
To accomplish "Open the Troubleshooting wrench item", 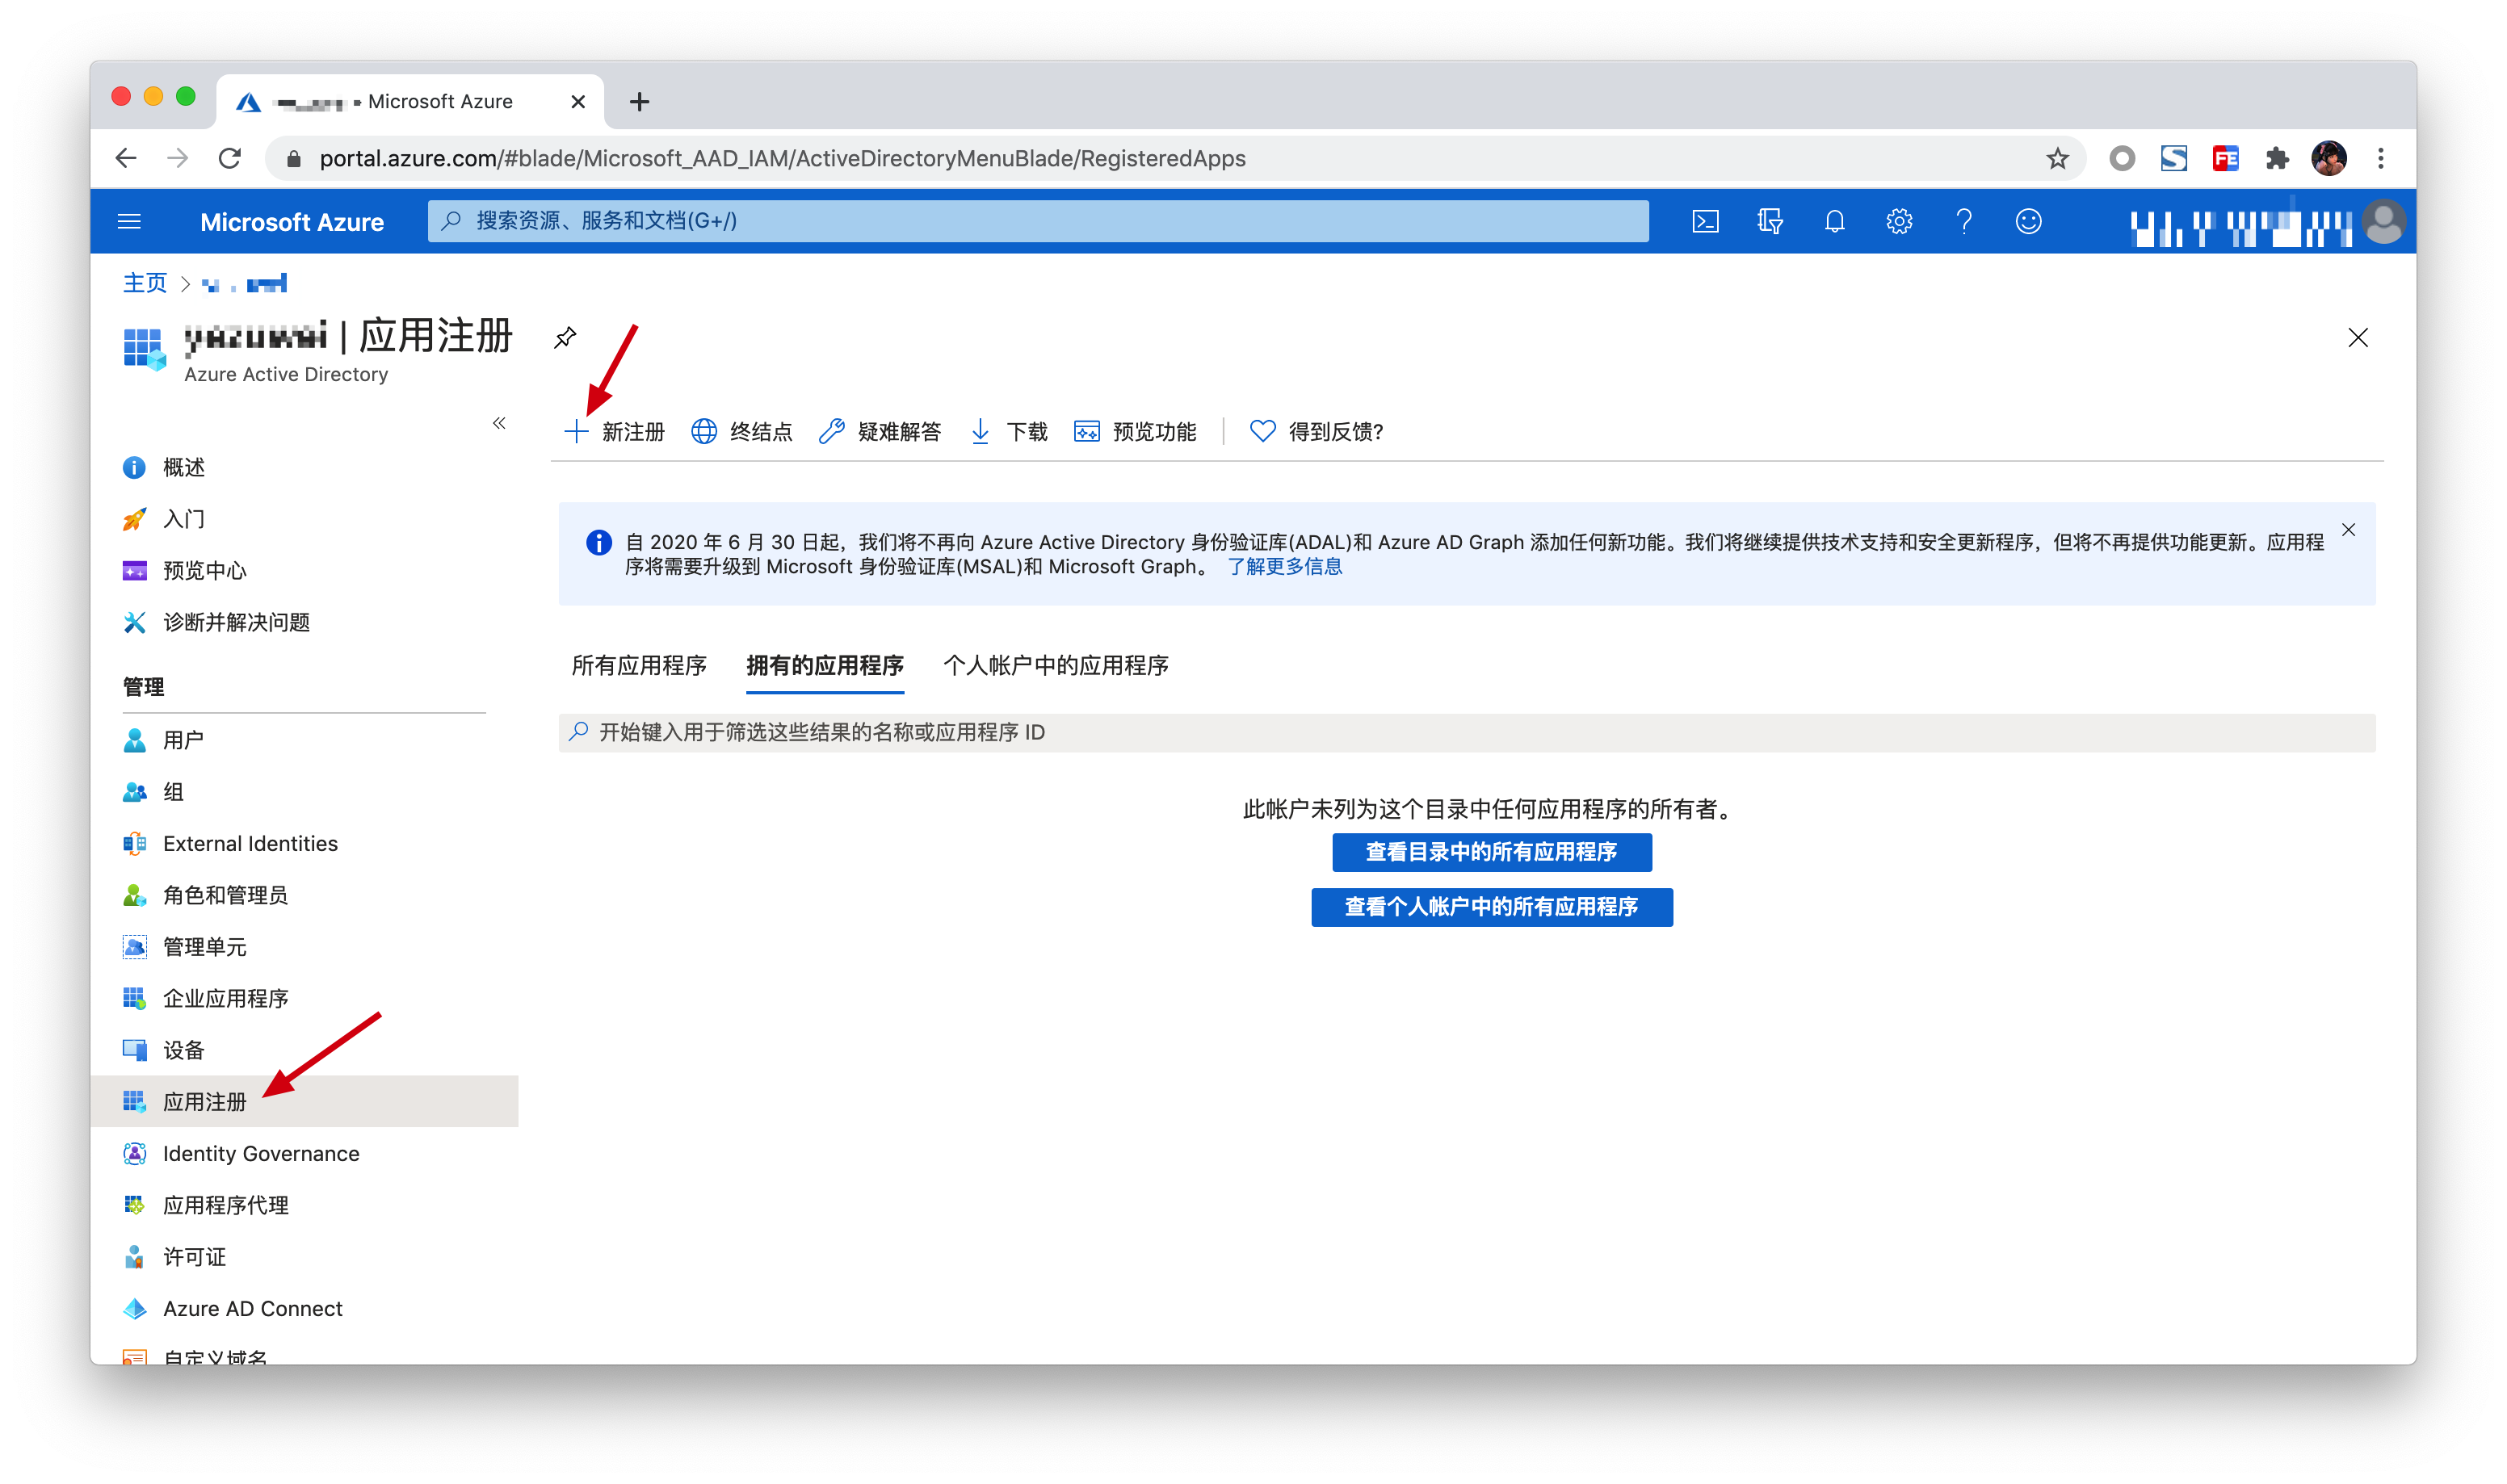I will [x=880, y=431].
